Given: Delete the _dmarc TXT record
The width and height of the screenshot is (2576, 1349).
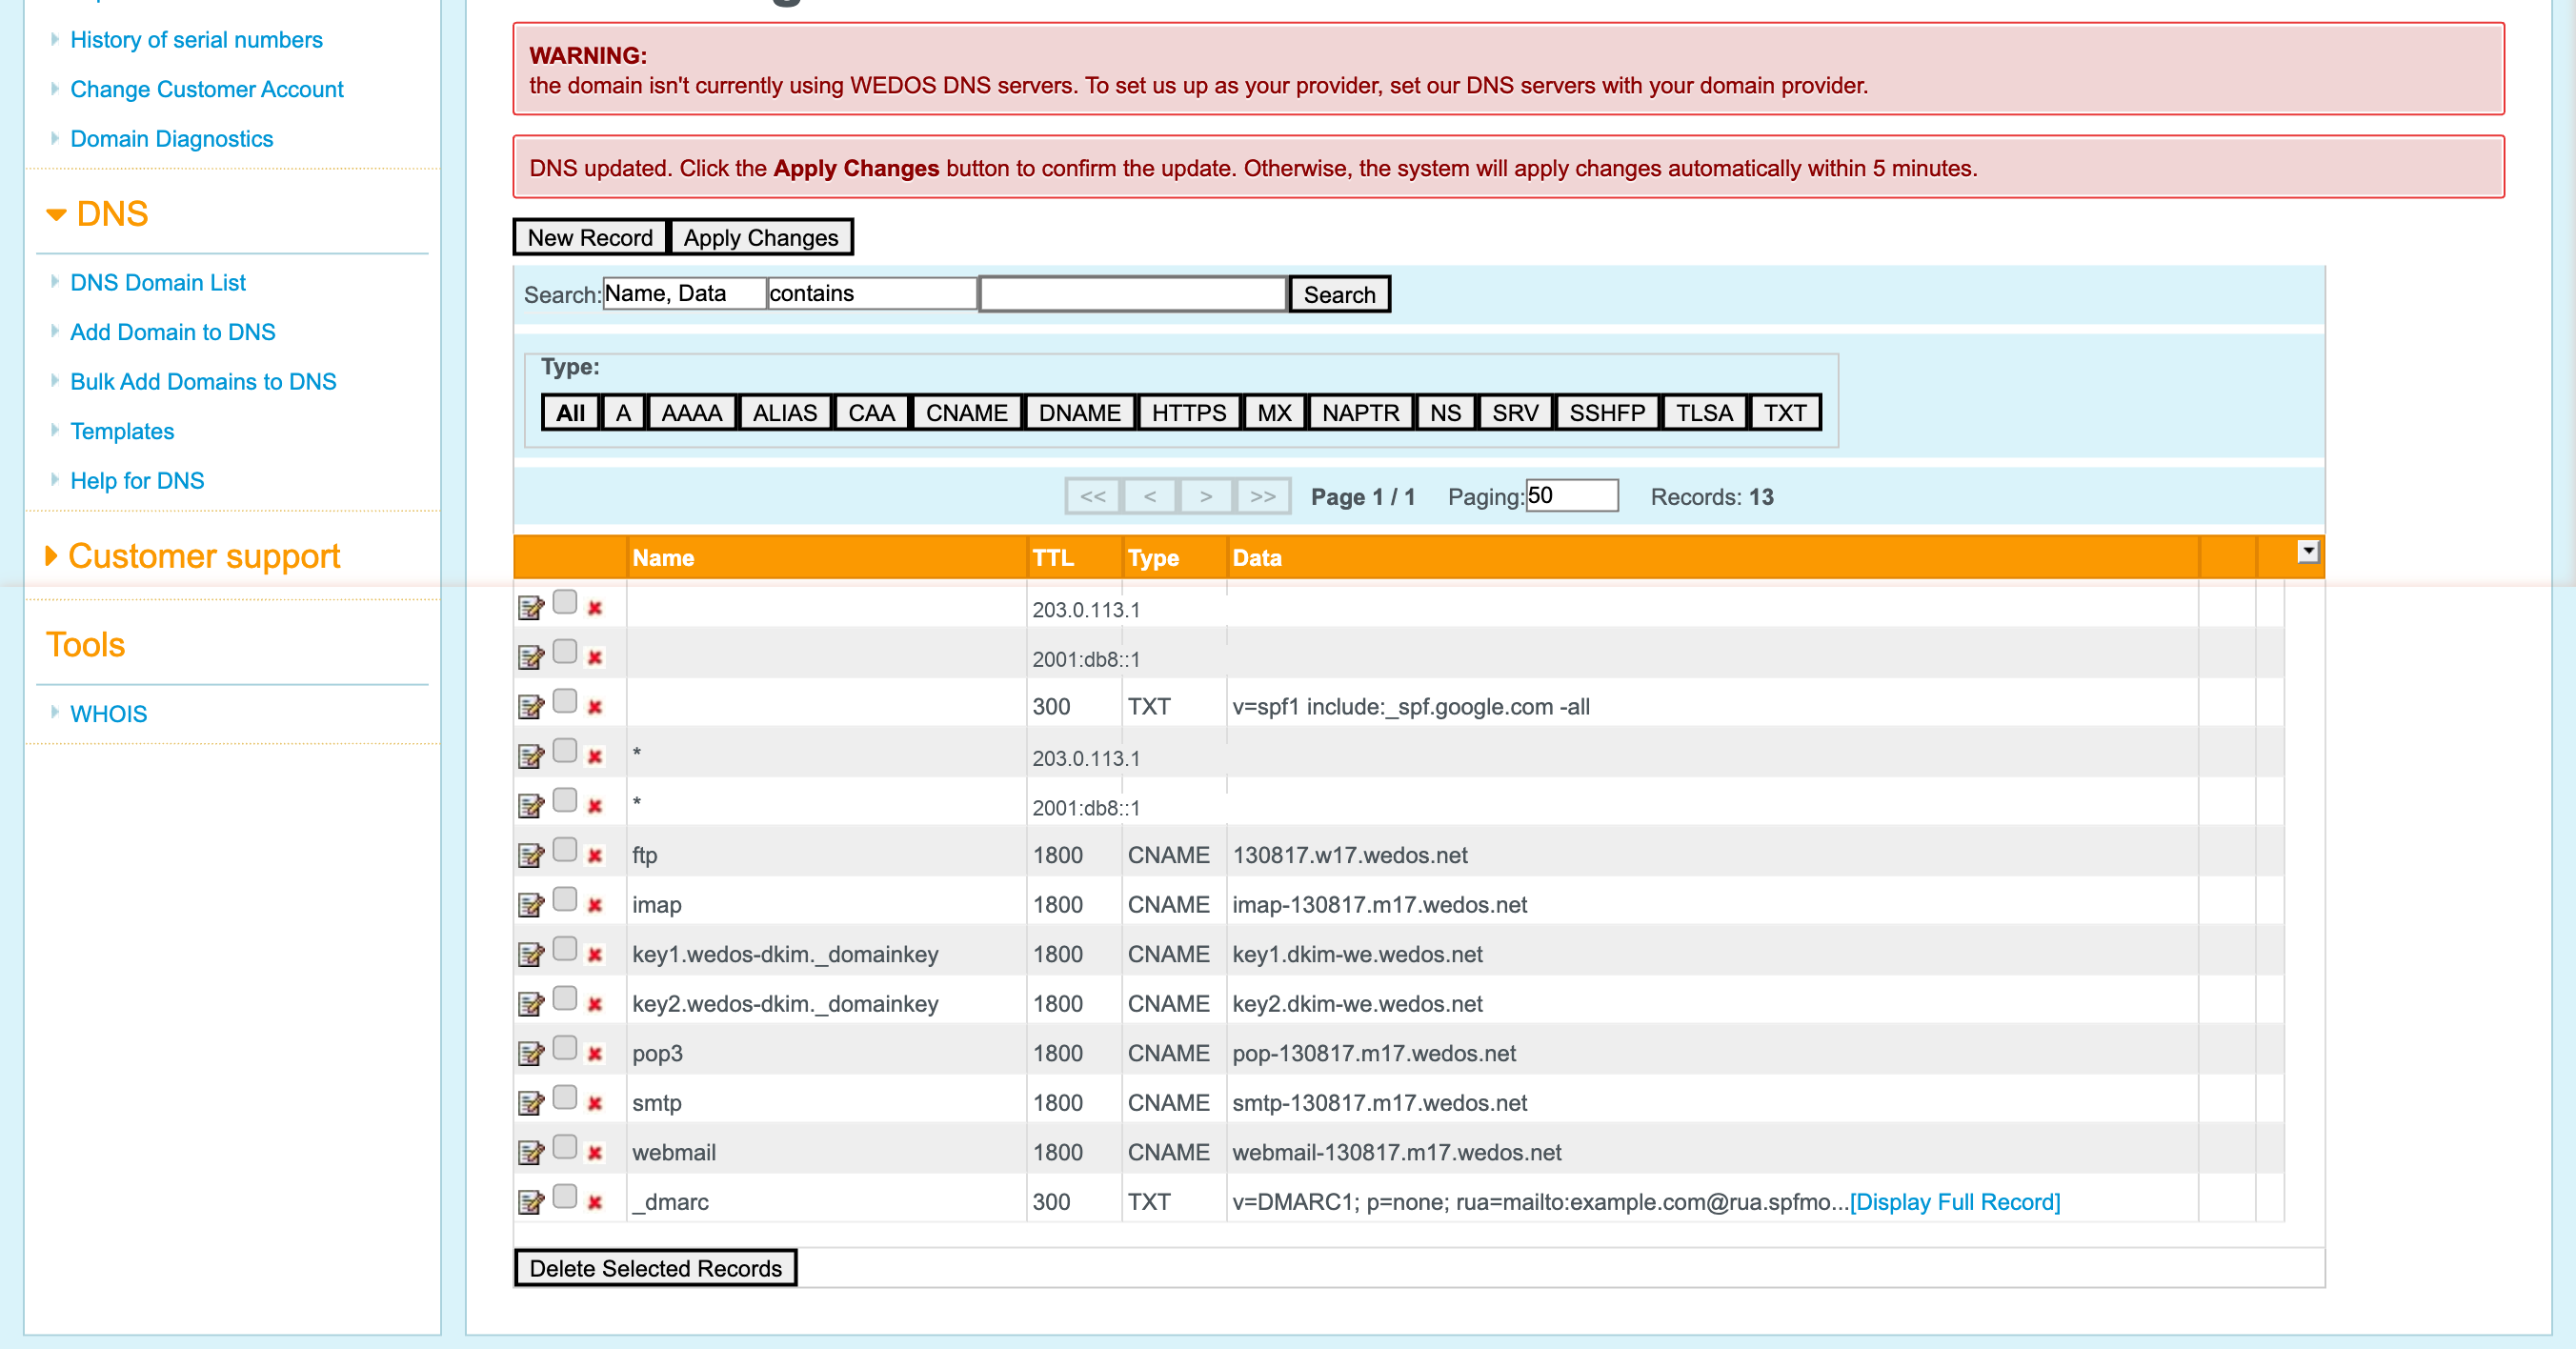Looking at the screenshot, I should (594, 1200).
